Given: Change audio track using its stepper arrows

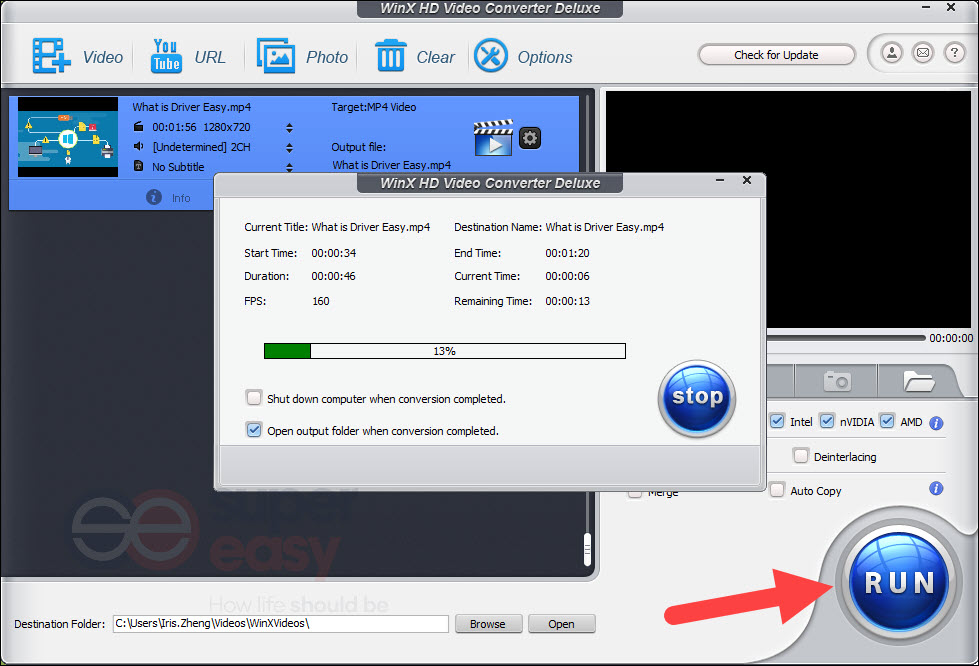Looking at the screenshot, I should point(289,147).
